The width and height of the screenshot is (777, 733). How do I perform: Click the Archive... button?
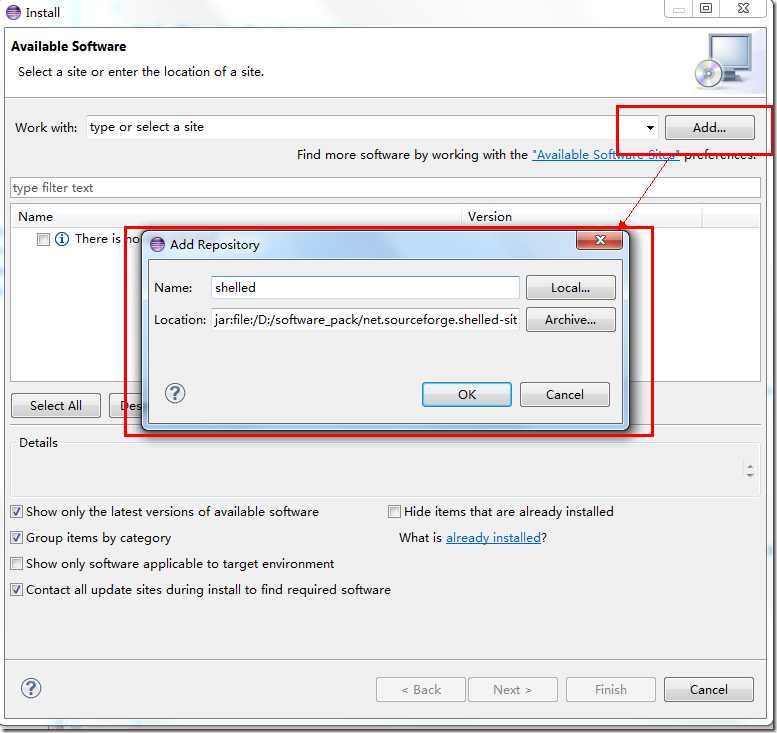pyautogui.click(x=570, y=320)
